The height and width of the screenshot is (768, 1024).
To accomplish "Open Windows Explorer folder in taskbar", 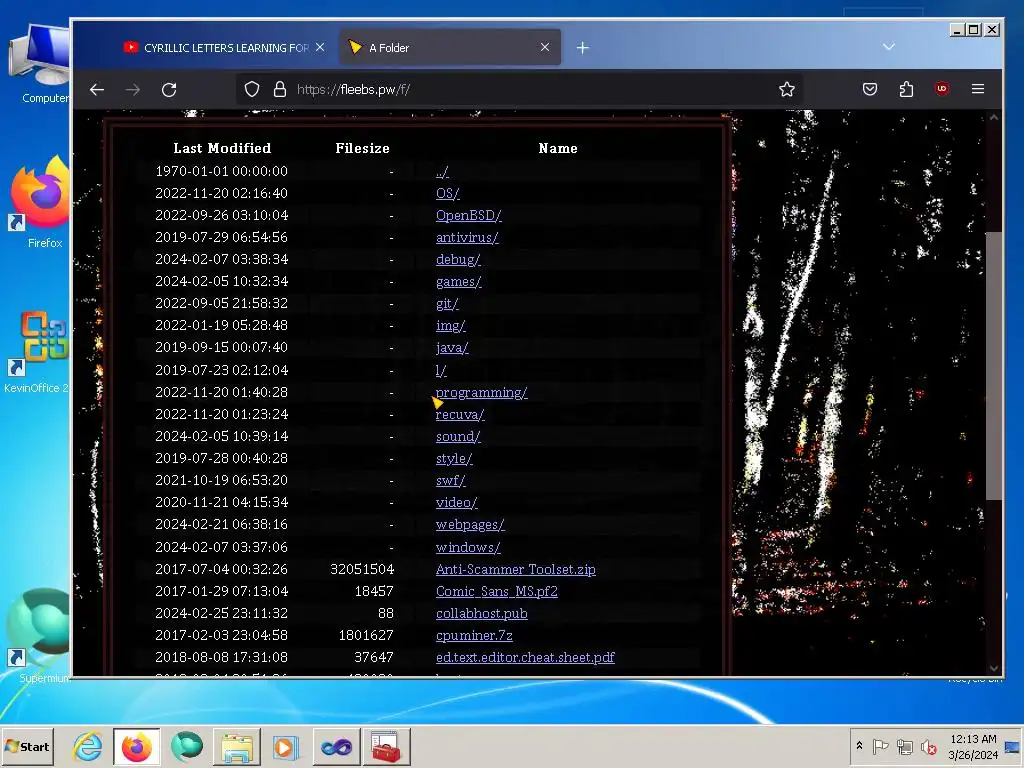I will point(236,747).
